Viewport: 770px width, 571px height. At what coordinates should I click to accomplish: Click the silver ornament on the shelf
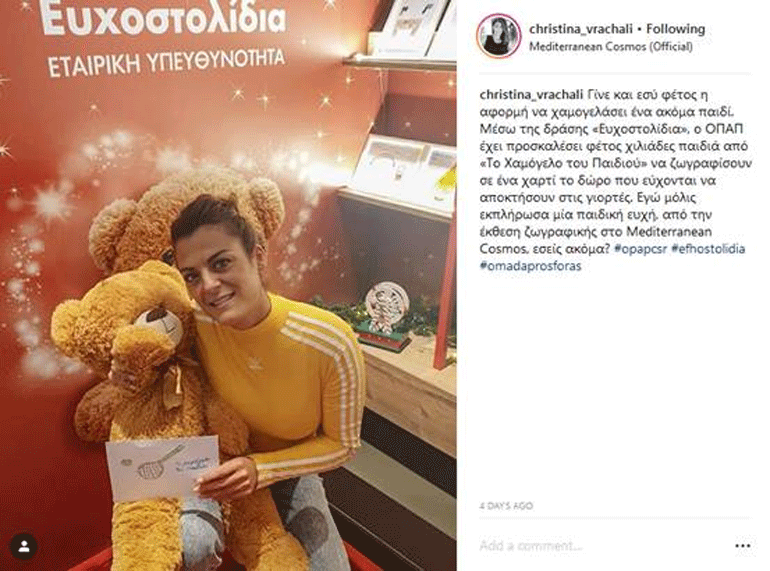tap(386, 307)
